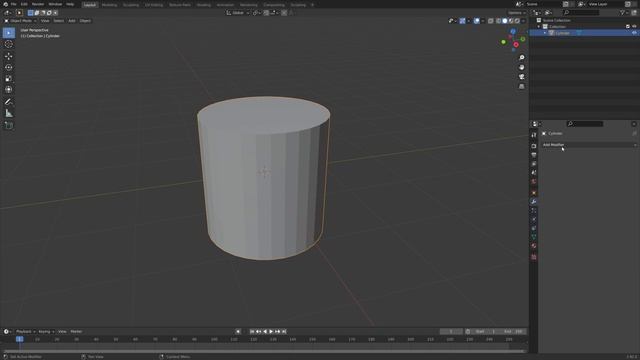Open the Tool properties tab
Screen dimensions: 640x360
(x=534, y=135)
